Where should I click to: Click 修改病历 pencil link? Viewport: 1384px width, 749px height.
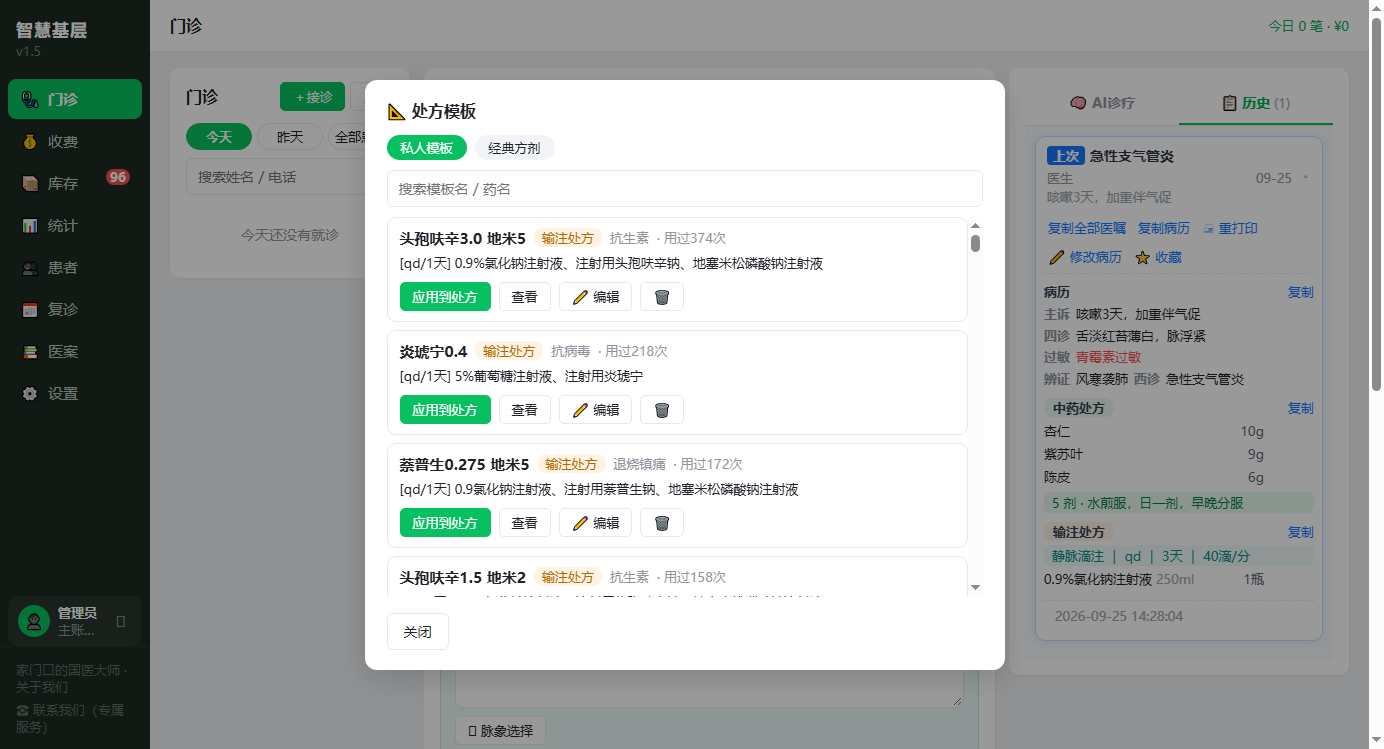pyautogui.click(x=1085, y=257)
